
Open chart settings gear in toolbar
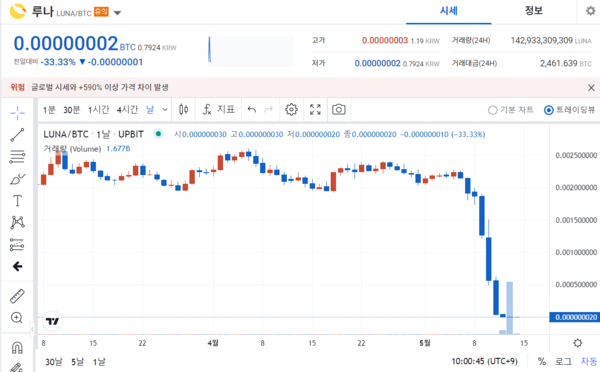(291, 110)
